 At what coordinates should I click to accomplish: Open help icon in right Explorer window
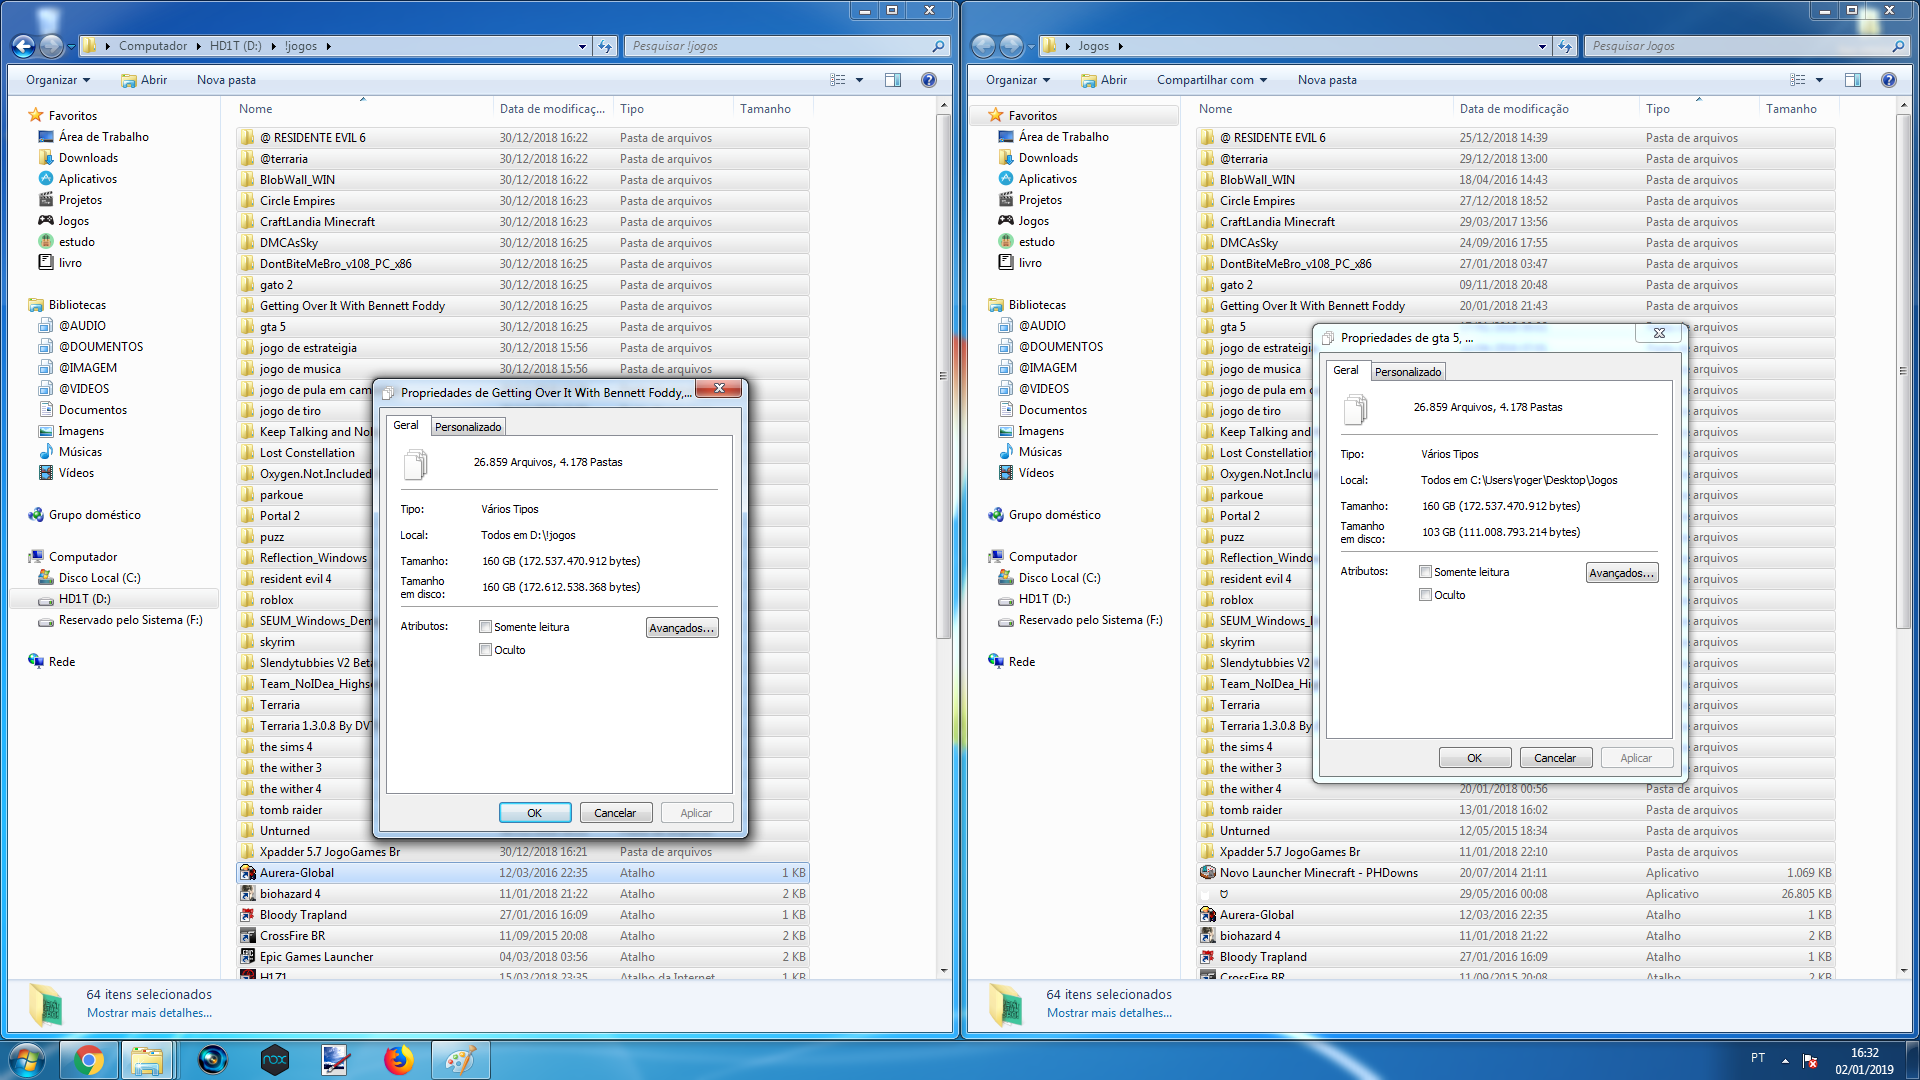pyautogui.click(x=1889, y=80)
